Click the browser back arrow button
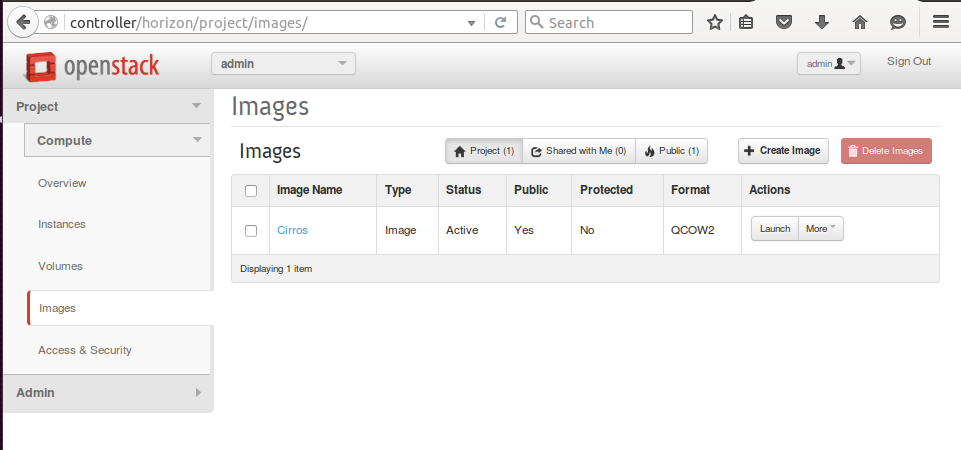Screen dimensions: 961x450 pyautogui.click(x=22, y=22)
